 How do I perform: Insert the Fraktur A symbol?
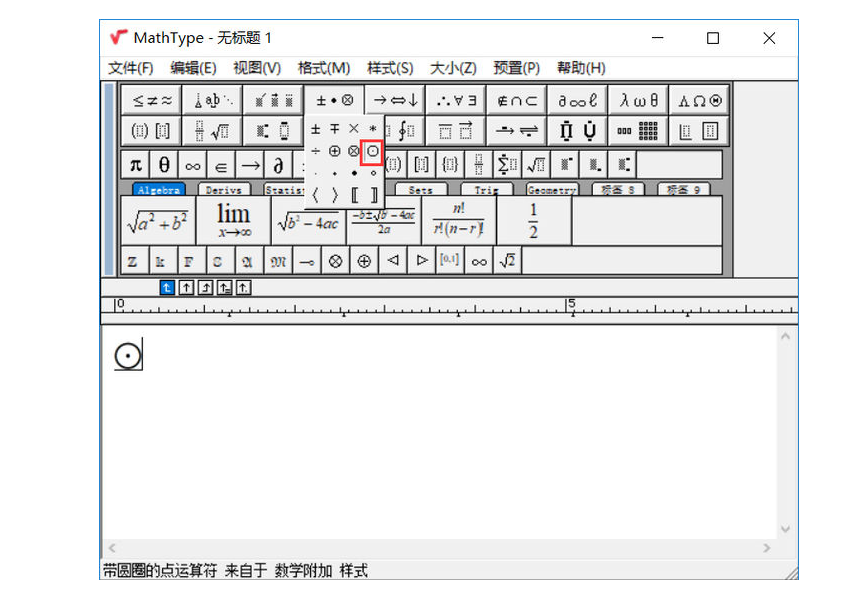coord(247,261)
